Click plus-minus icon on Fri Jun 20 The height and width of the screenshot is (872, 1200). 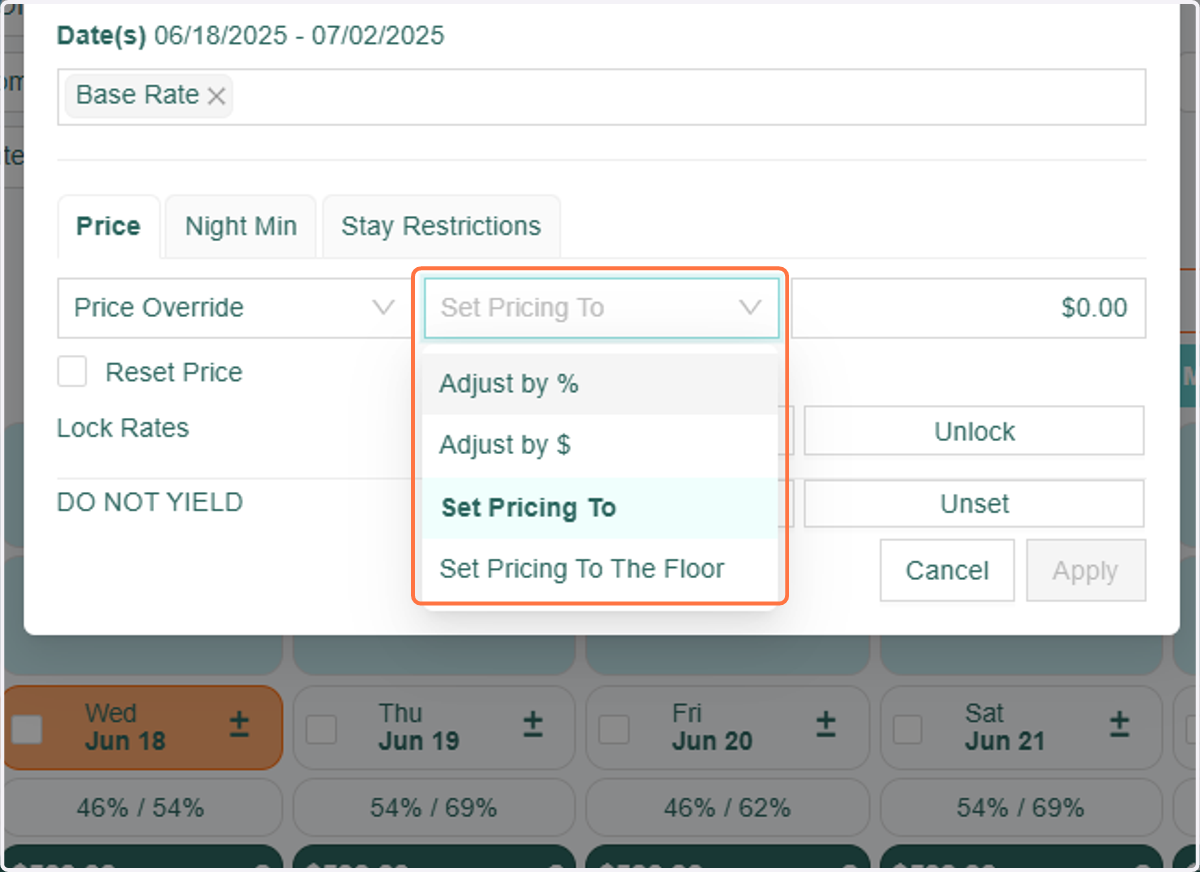pos(826,724)
